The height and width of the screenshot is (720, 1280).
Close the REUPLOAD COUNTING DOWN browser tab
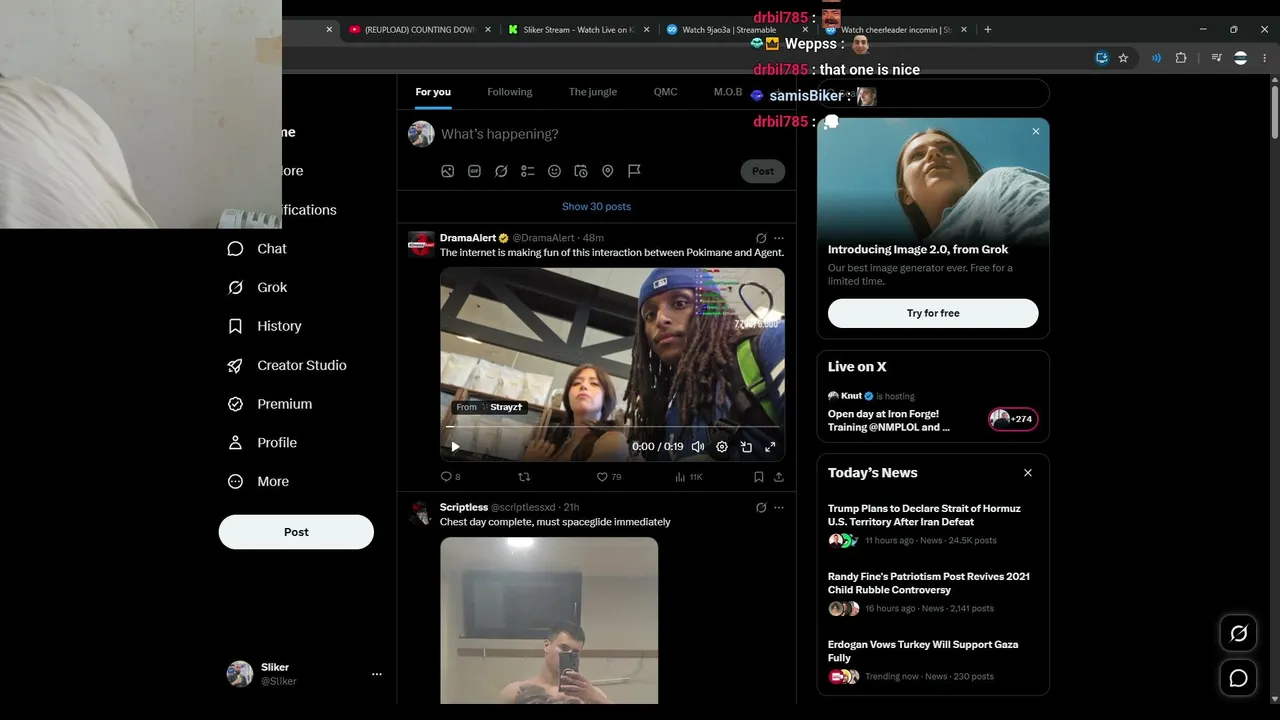coord(488,30)
